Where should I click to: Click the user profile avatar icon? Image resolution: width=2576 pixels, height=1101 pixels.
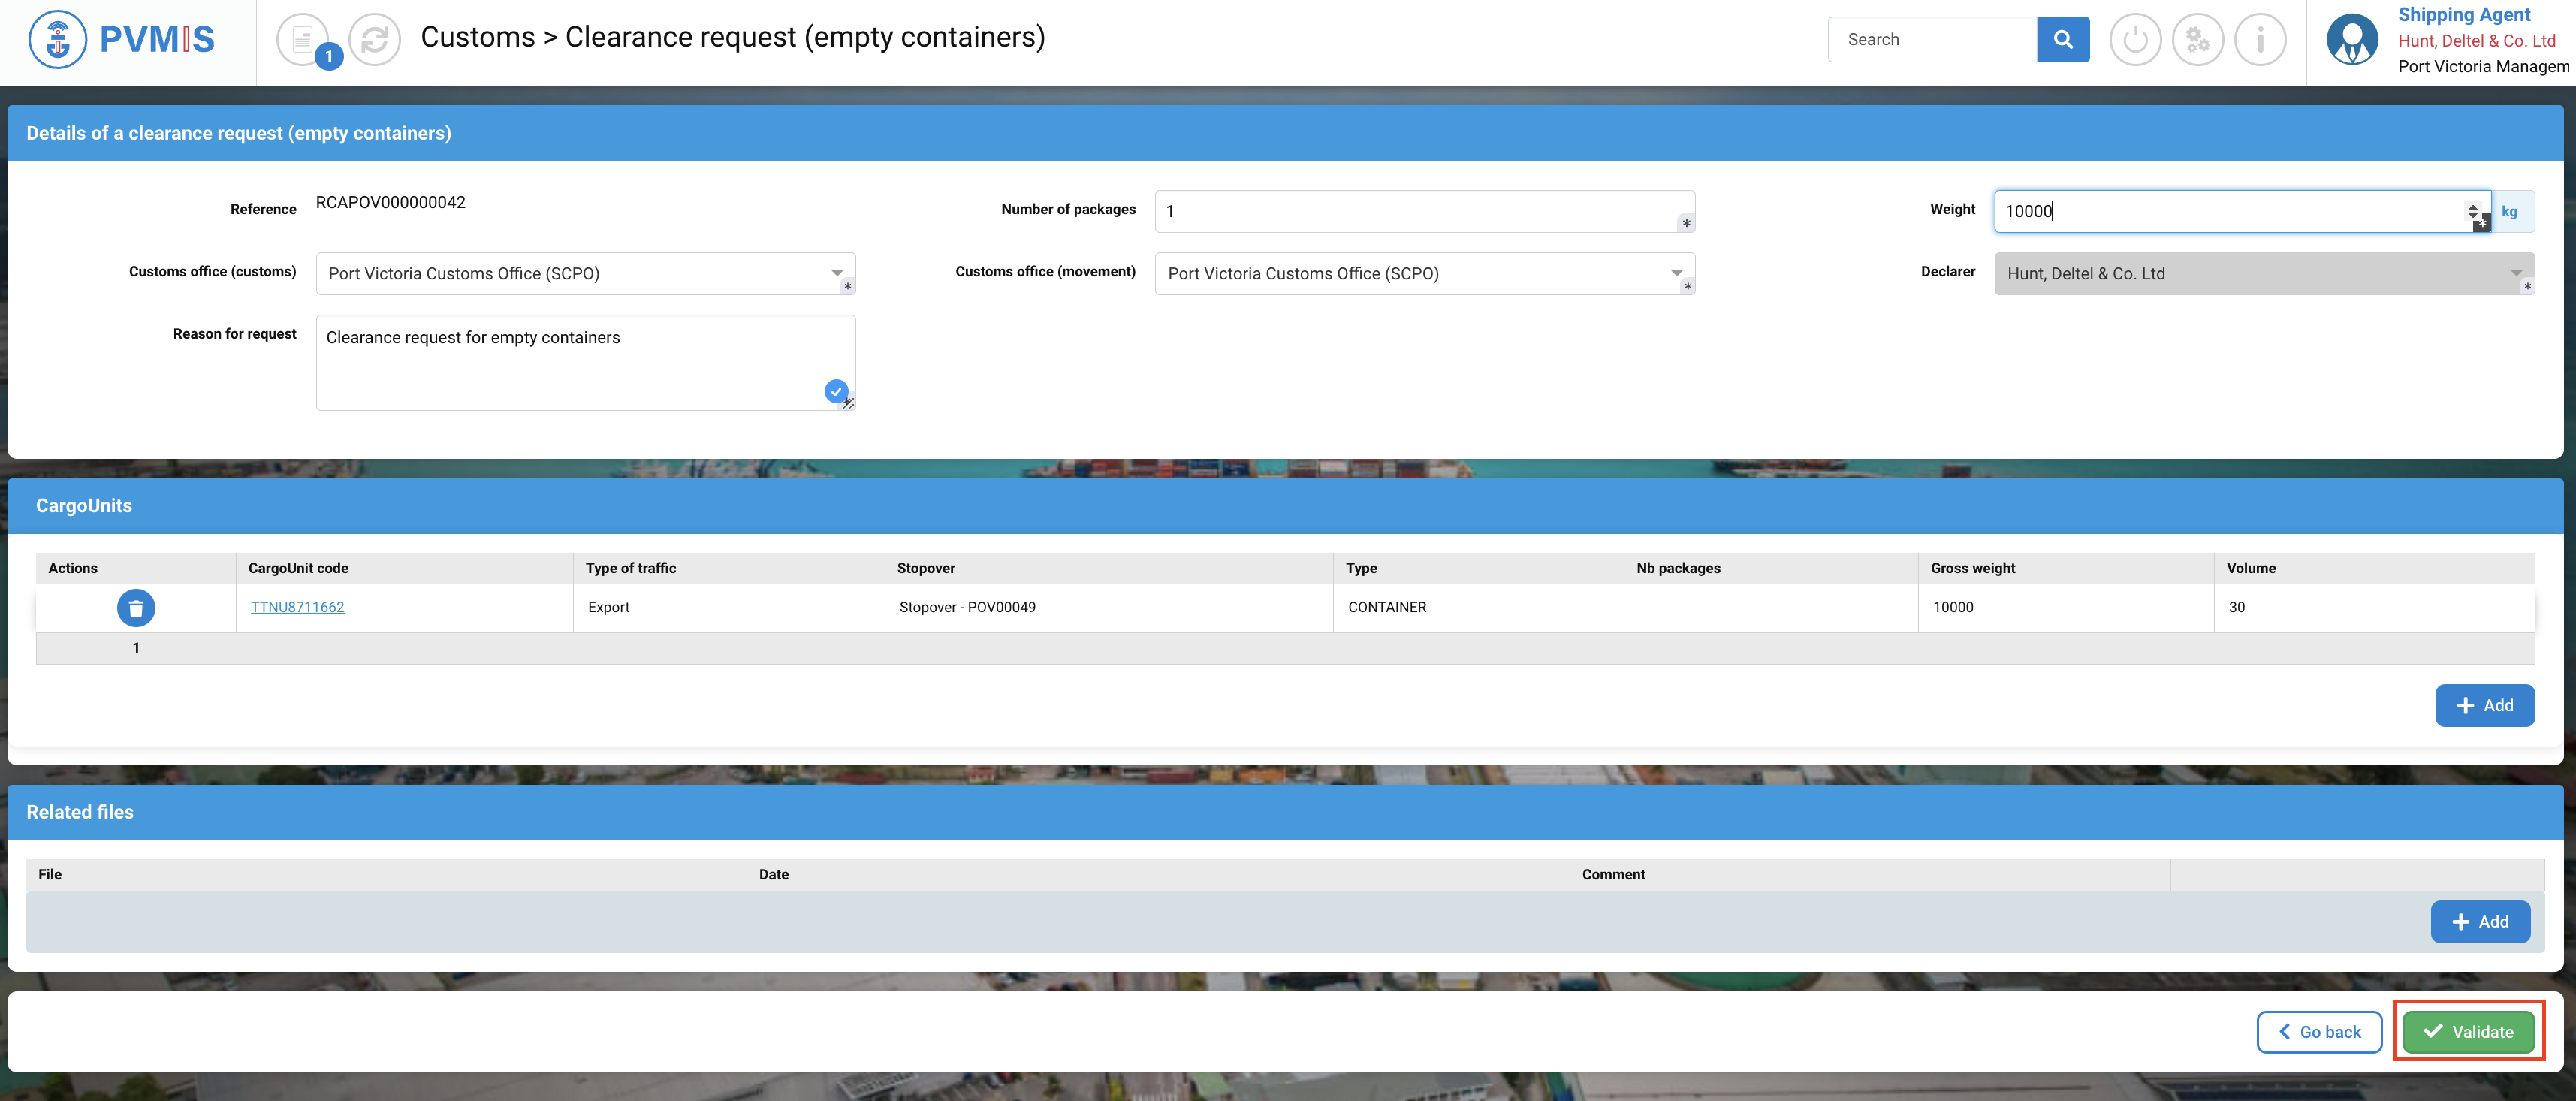coord(2351,40)
